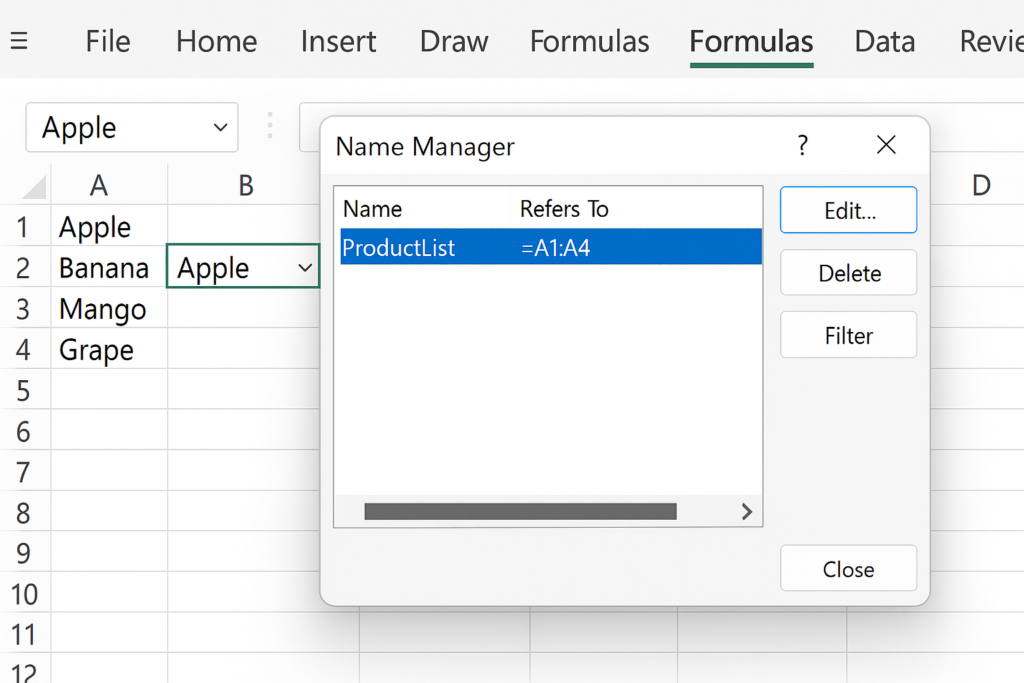The image size is (1024, 683).
Task: Select the cell containing Mango
Action: [x=103, y=309]
